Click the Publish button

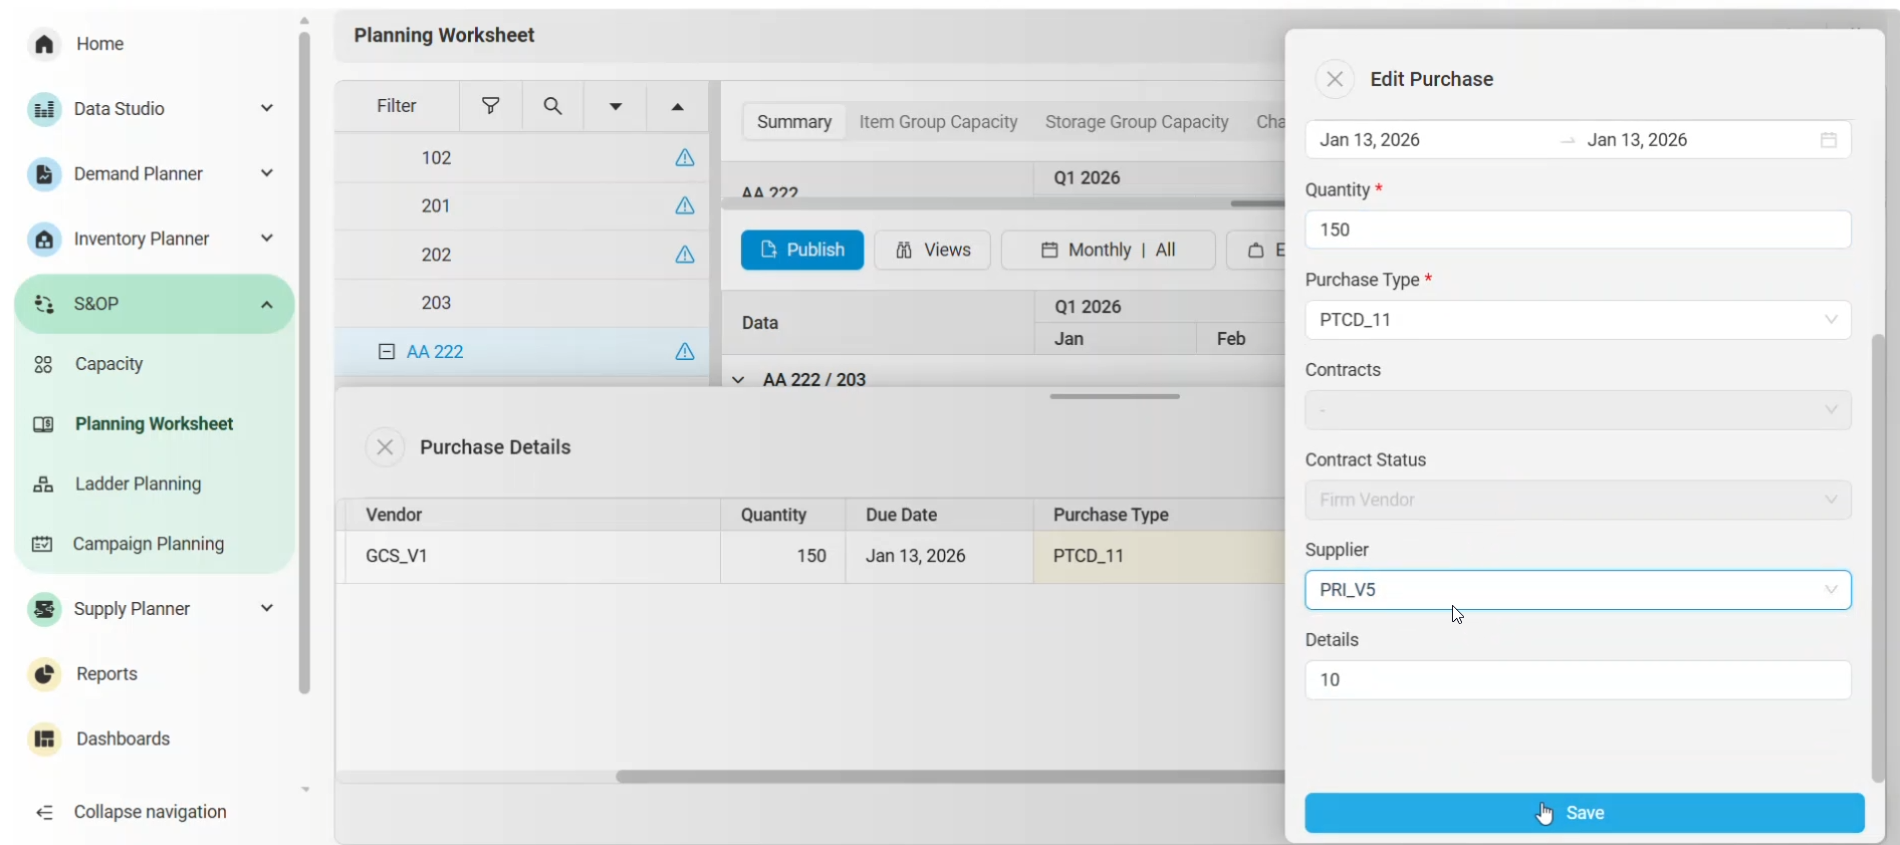point(802,250)
